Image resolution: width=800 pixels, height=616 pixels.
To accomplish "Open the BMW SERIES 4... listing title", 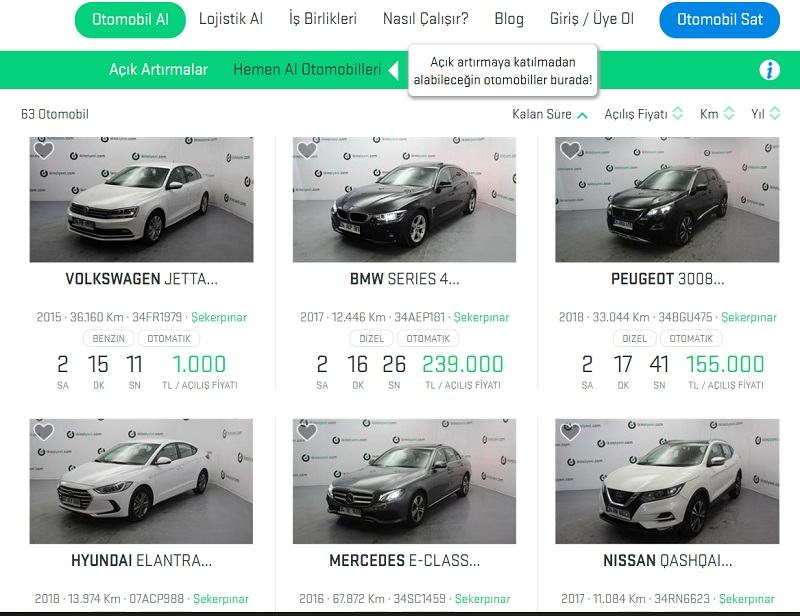I will [x=405, y=279].
